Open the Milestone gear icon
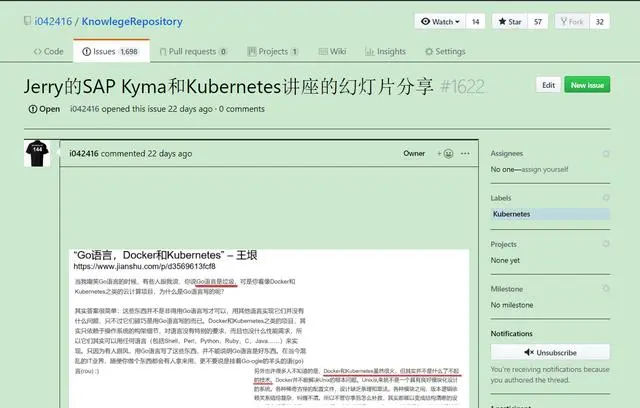The image size is (640, 408). (606, 288)
